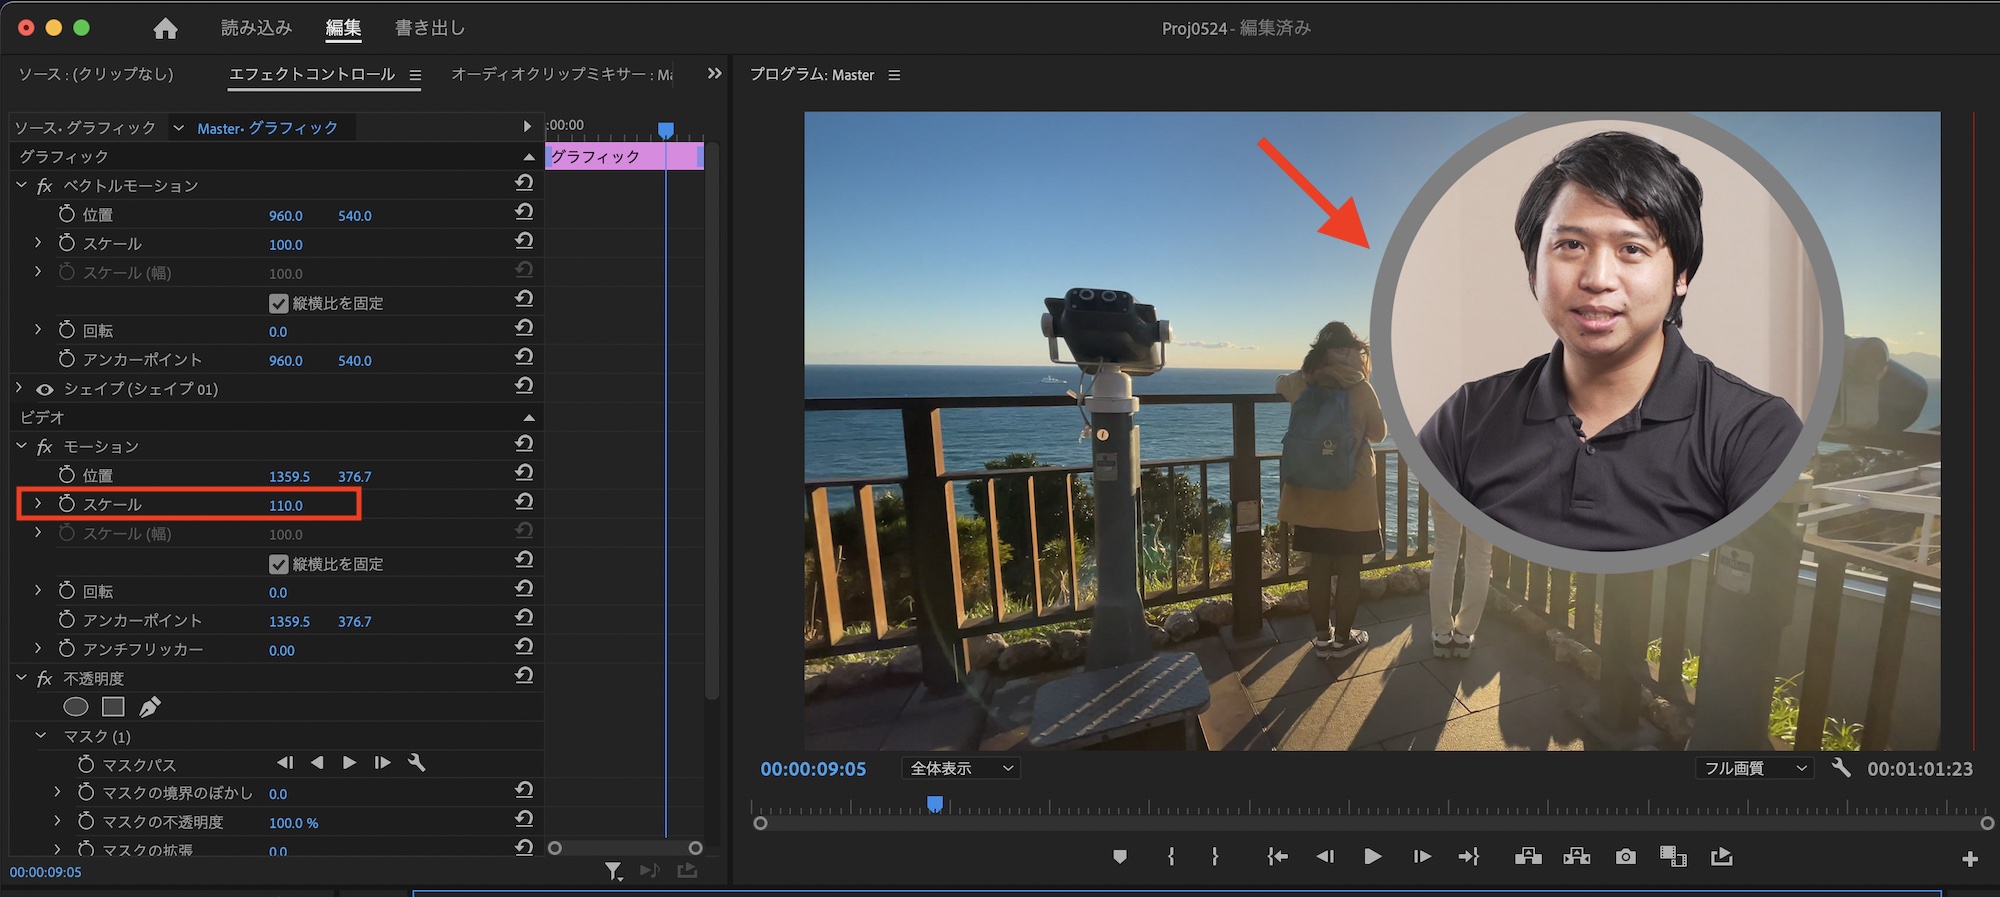Click the Add Marker icon in transport bar
This screenshot has height=897, width=2000.
pyautogui.click(x=1120, y=857)
